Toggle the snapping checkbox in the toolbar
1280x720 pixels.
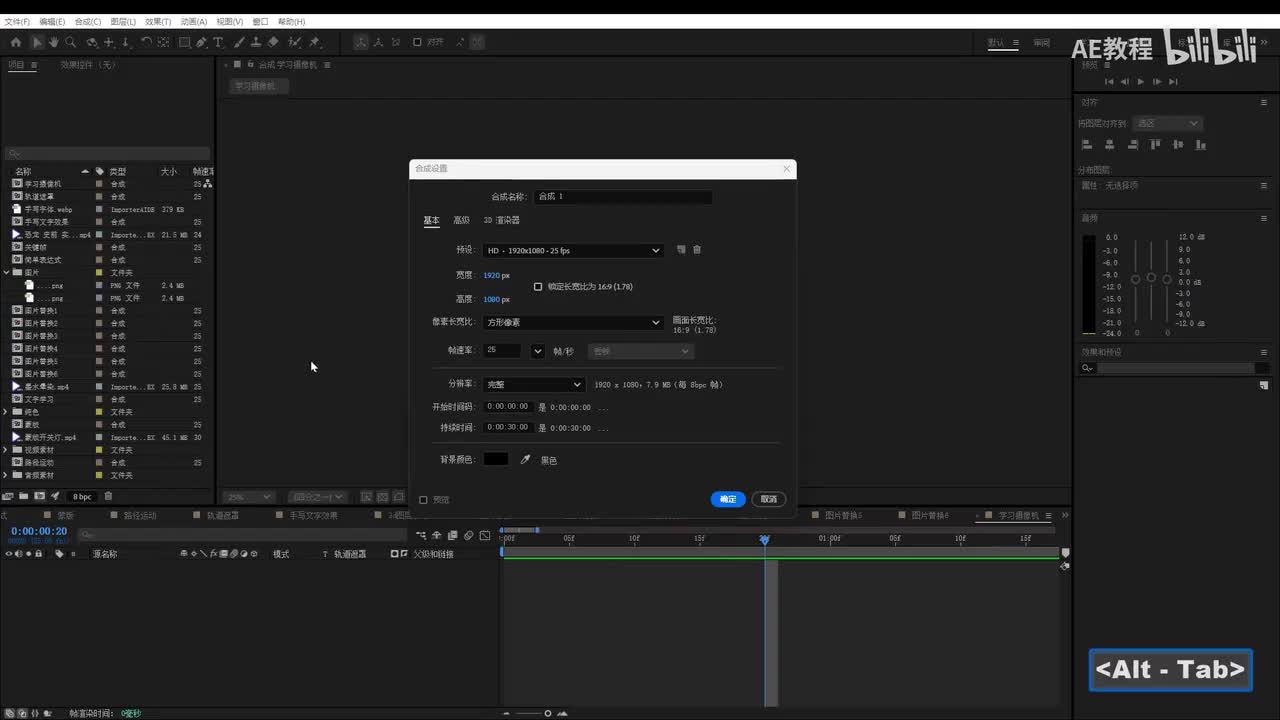point(418,42)
